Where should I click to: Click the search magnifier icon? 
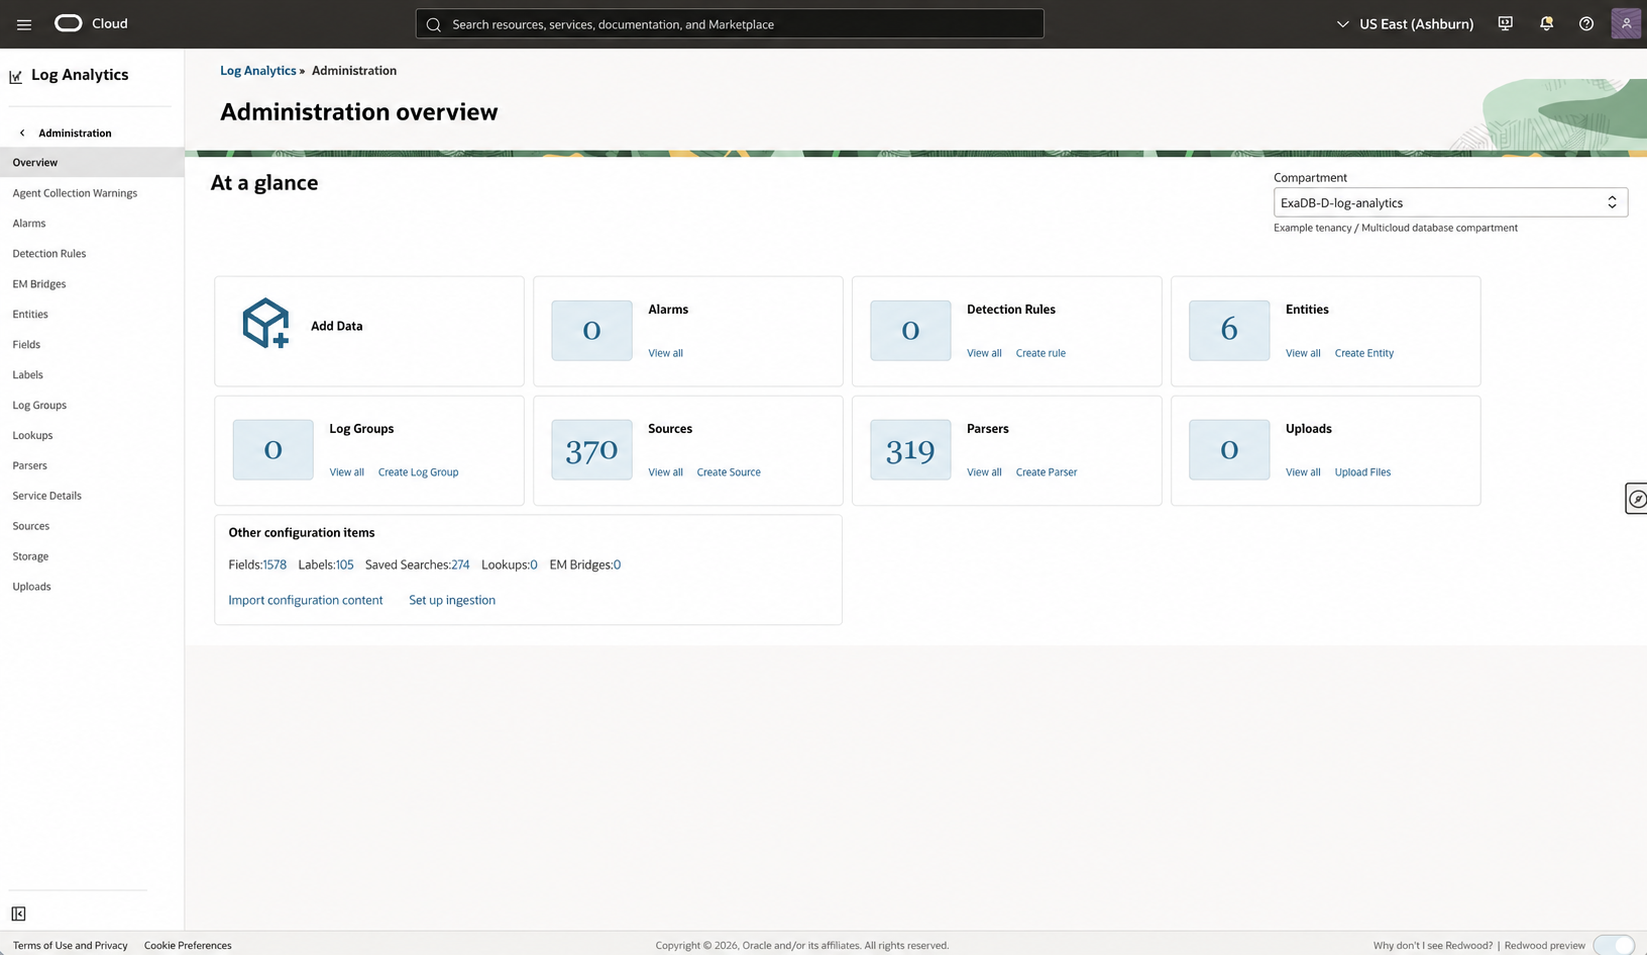(433, 24)
